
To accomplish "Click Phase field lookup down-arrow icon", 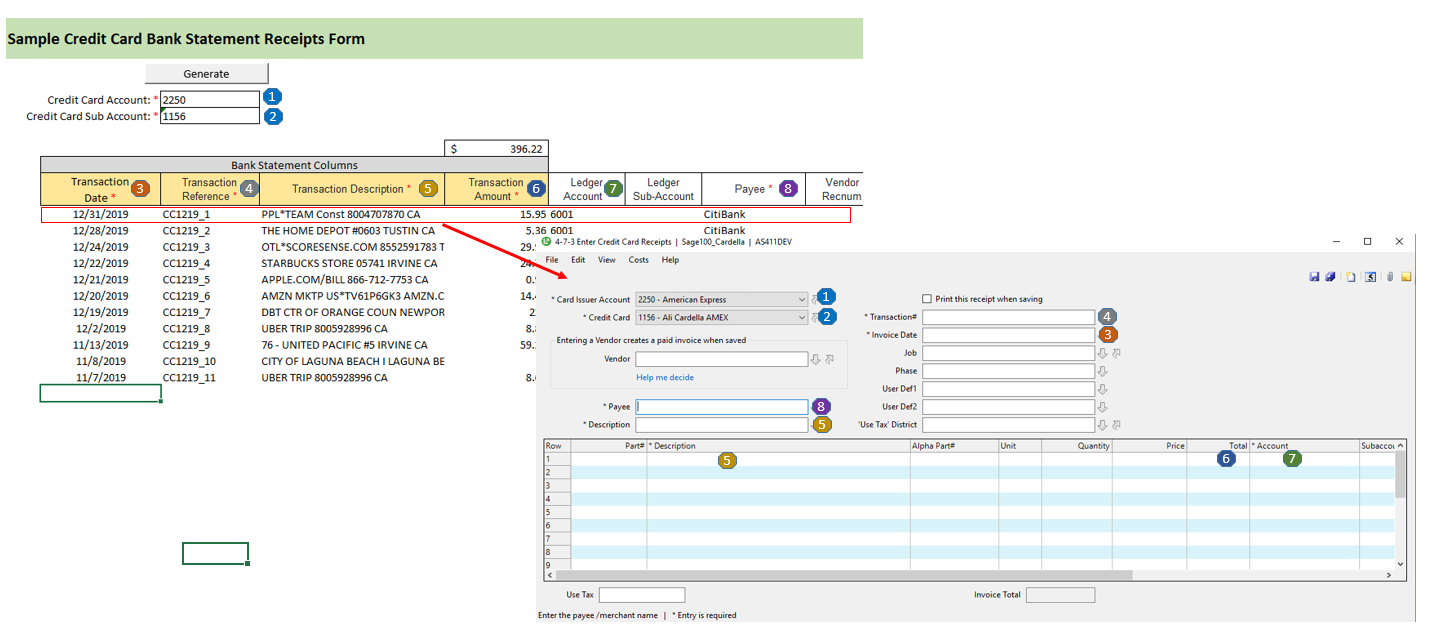I will pyautogui.click(x=1103, y=371).
